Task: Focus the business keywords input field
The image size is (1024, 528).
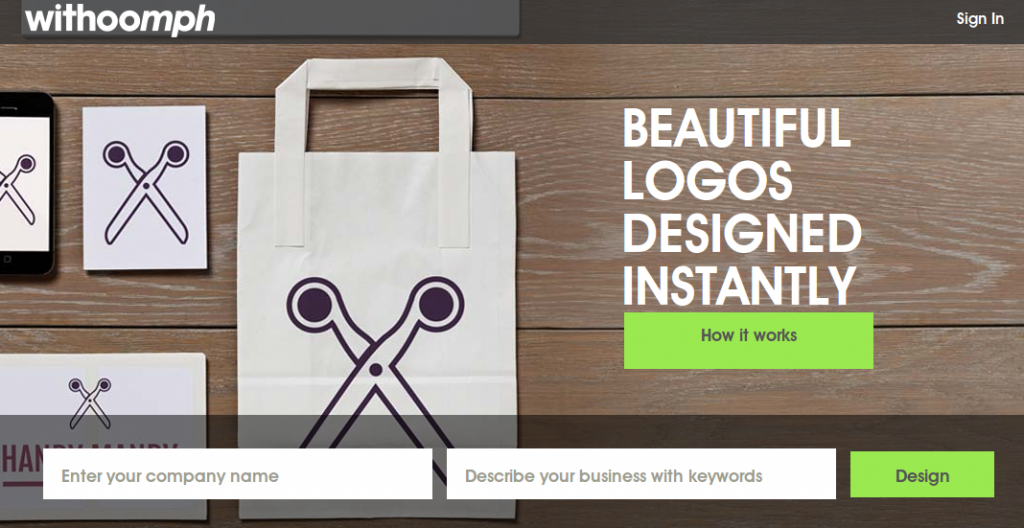Action: pos(641,474)
